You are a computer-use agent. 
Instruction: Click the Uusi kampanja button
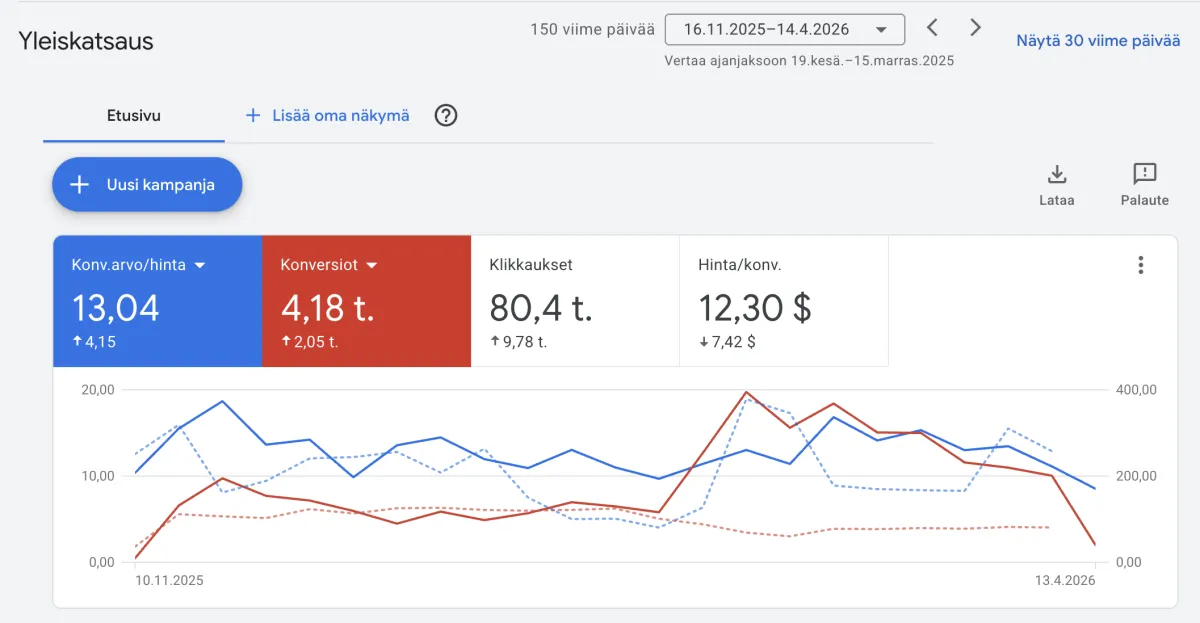147,185
